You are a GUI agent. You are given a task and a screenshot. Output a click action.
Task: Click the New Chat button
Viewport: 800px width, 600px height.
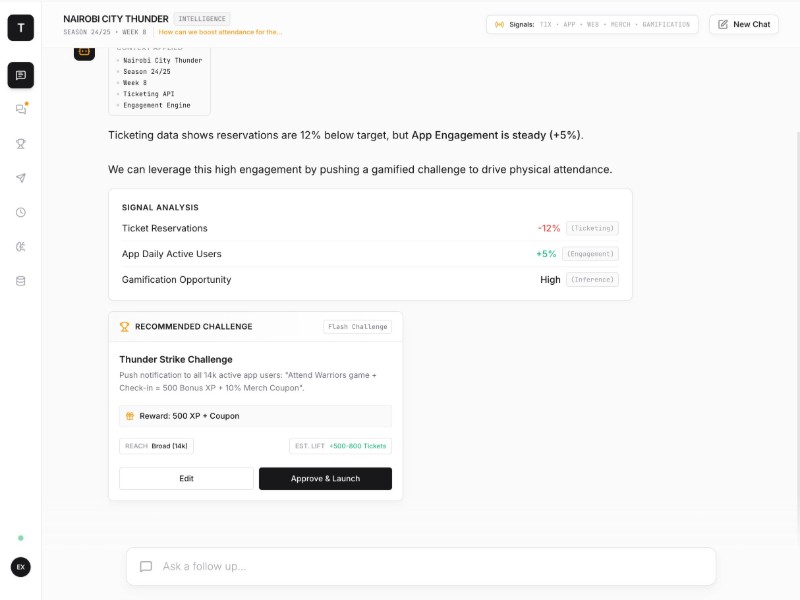point(744,24)
